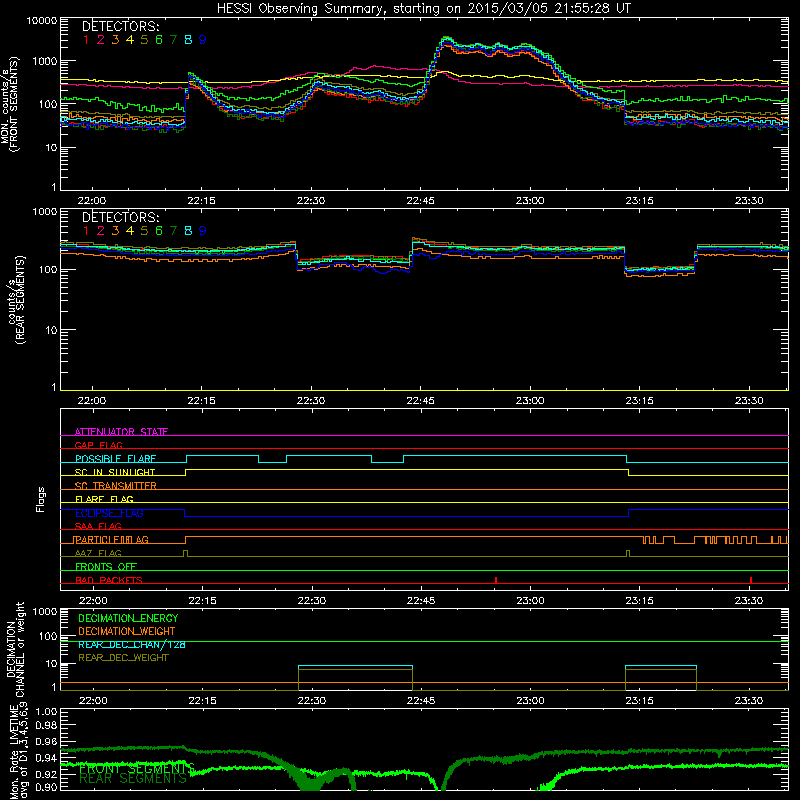Click the GAP FLAG label
This screenshot has width=800, height=800.
coord(98,445)
